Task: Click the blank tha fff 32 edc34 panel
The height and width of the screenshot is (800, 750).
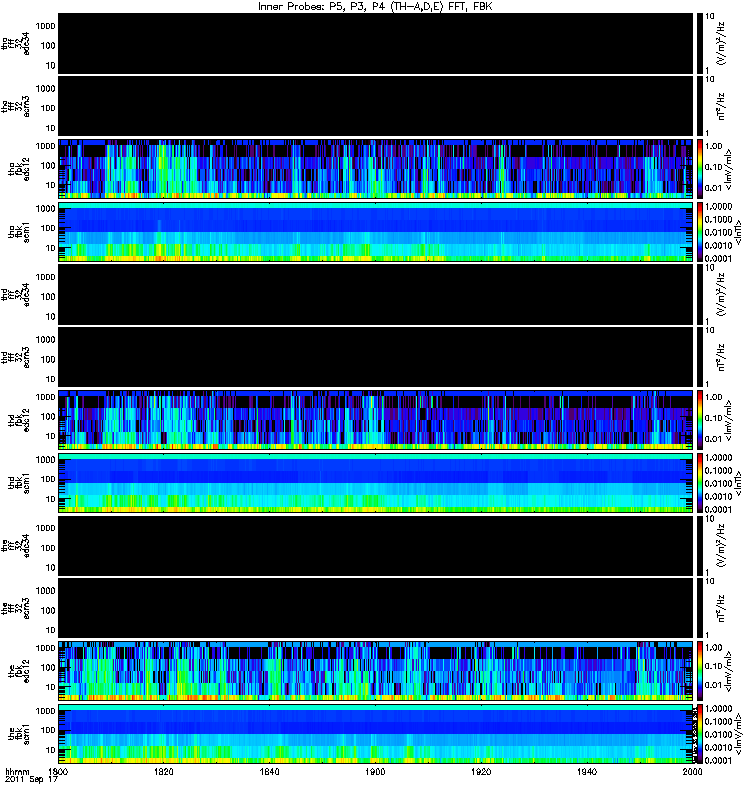Action: pos(376,43)
